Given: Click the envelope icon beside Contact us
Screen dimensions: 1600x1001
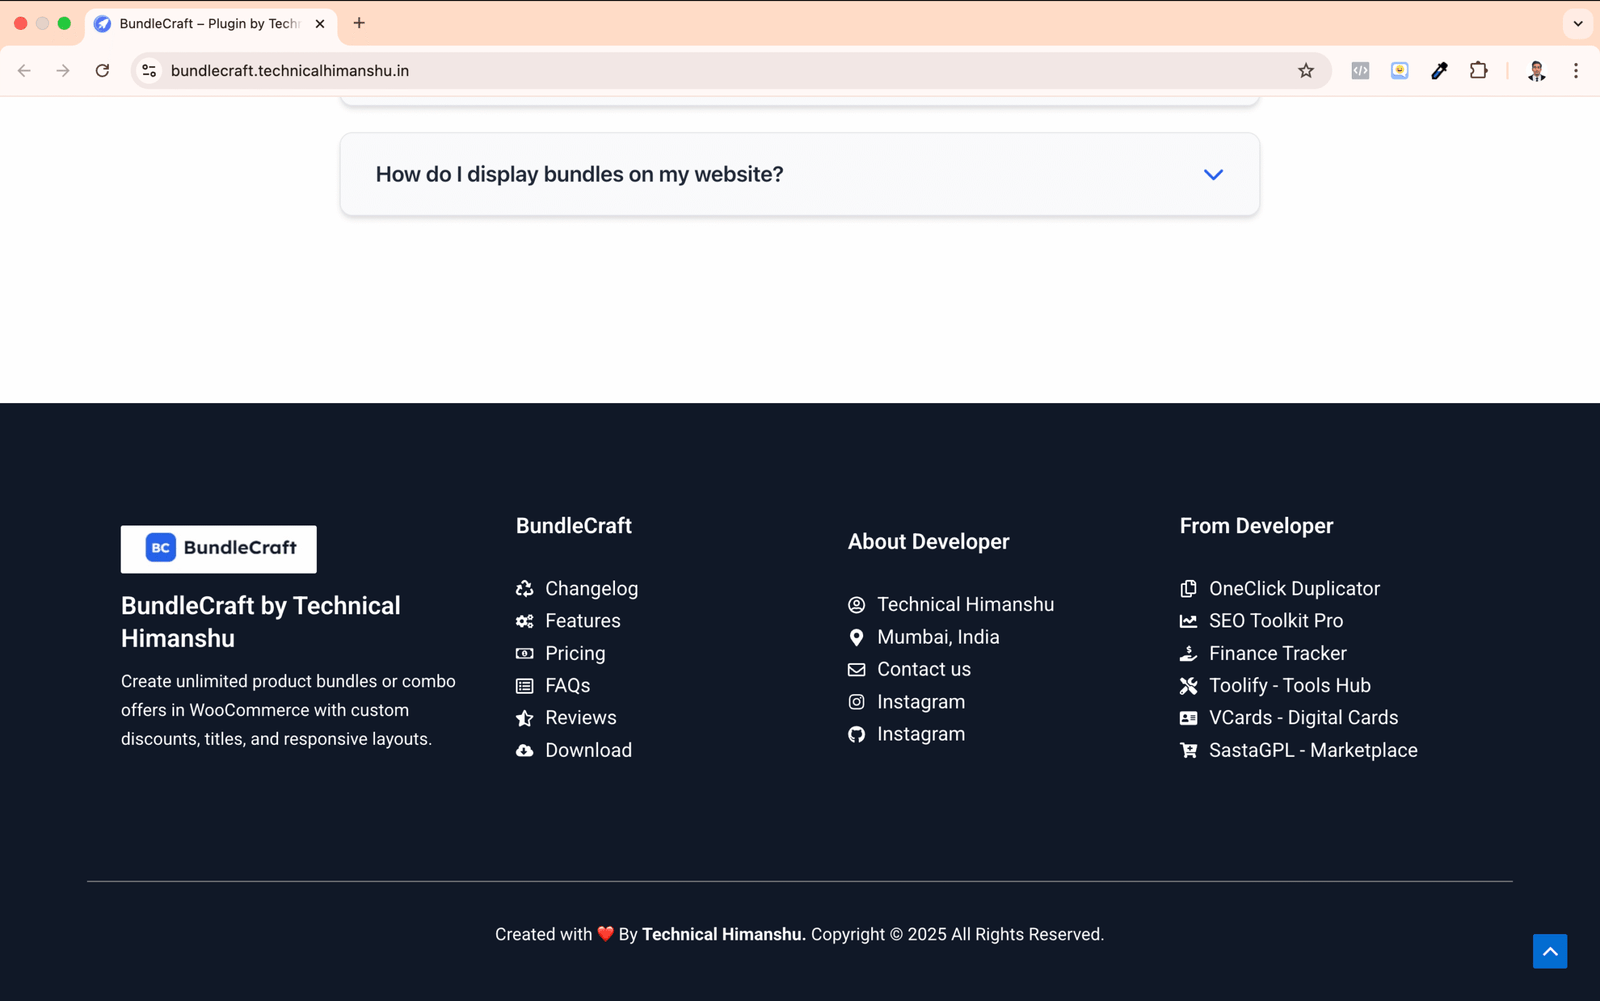Looking at the screenshot, I should pos(856,670).
